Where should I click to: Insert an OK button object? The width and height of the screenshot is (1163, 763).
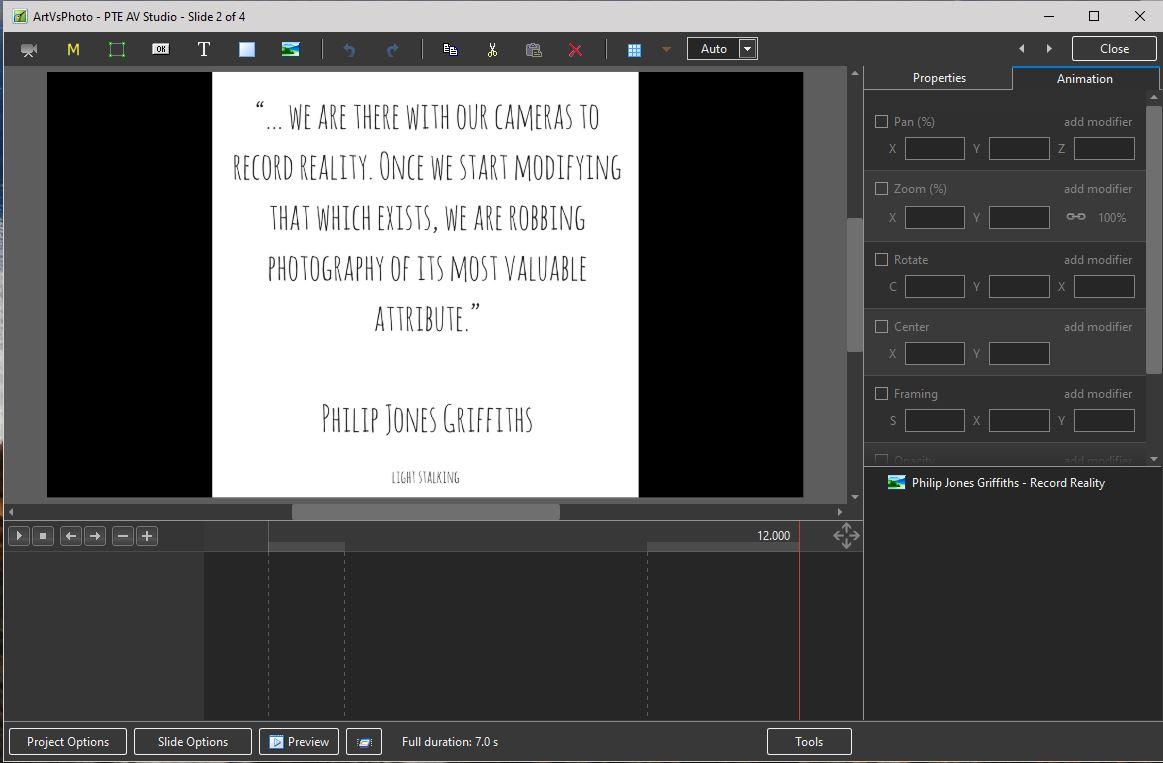160,49
